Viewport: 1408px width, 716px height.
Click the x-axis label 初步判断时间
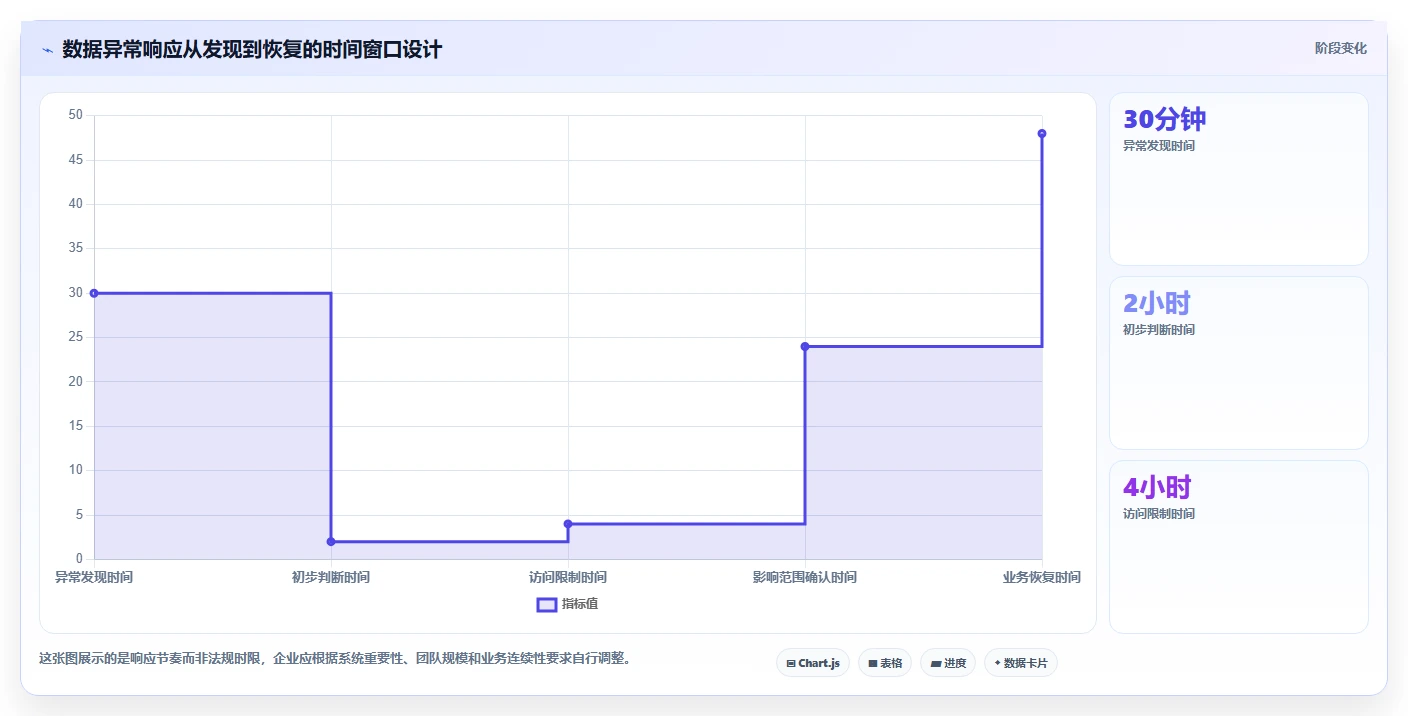pos(331,577)
